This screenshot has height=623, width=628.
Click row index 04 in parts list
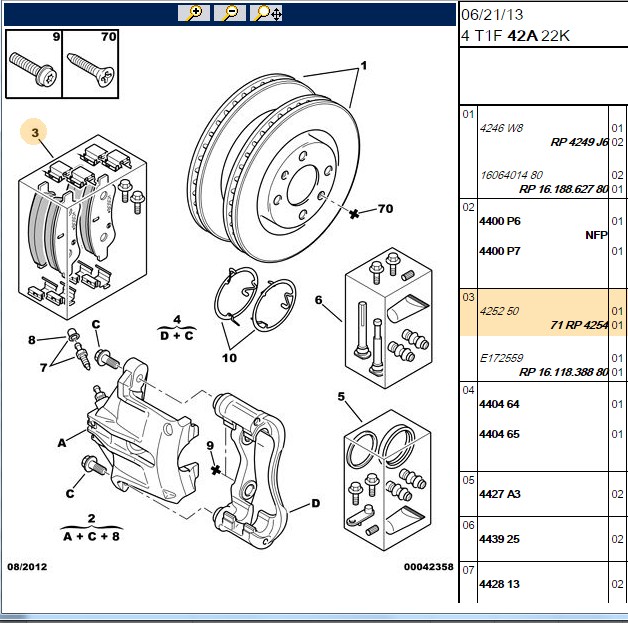tap(468, 390)
